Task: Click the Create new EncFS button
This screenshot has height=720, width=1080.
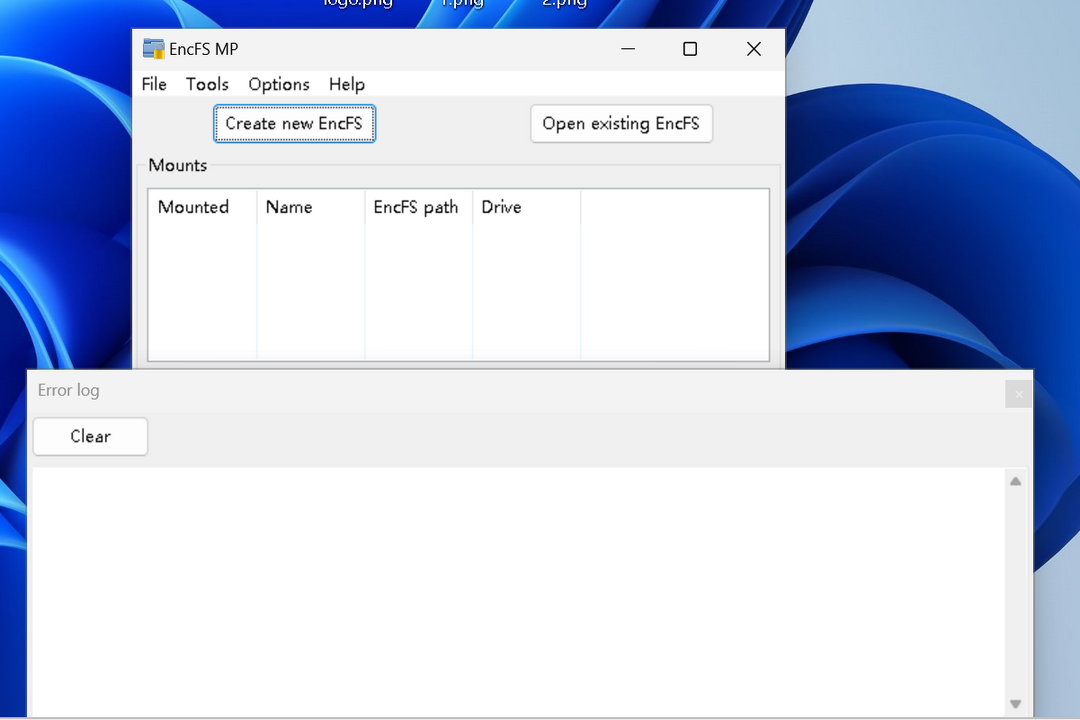Action: (294, 123)
